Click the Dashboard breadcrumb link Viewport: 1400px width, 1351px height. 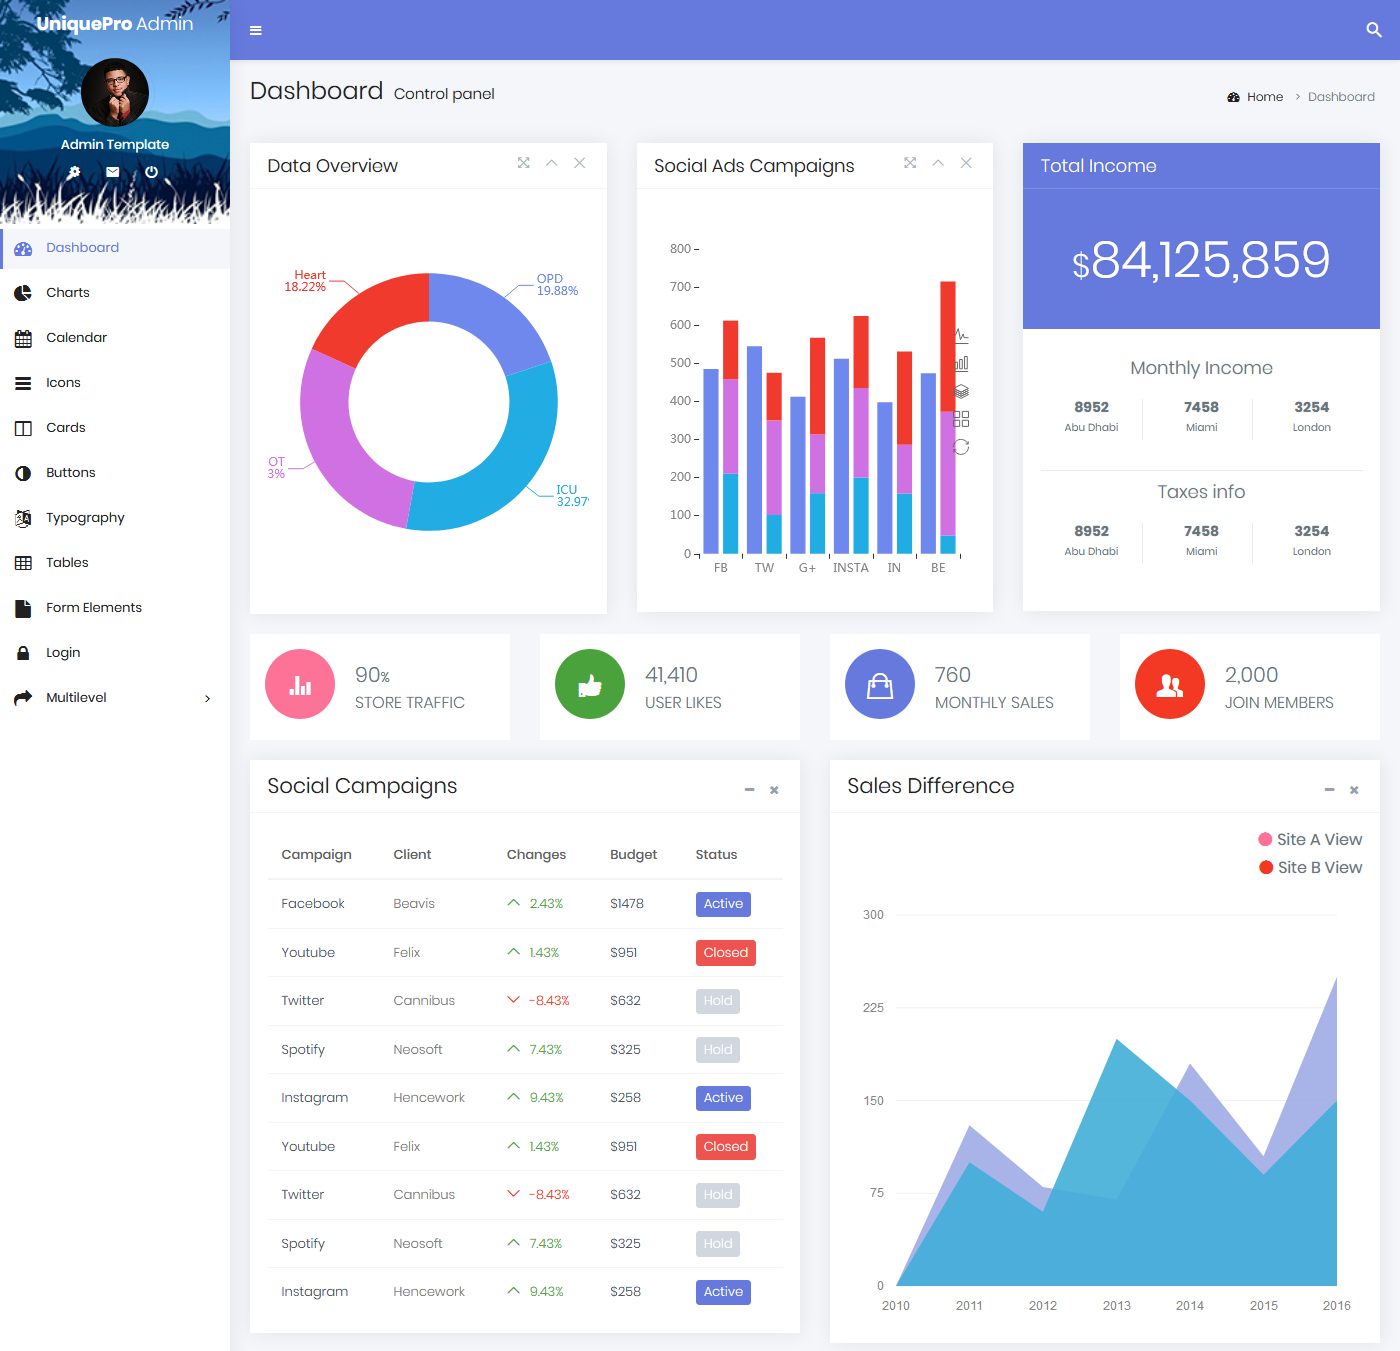[x=1341, y=97]
